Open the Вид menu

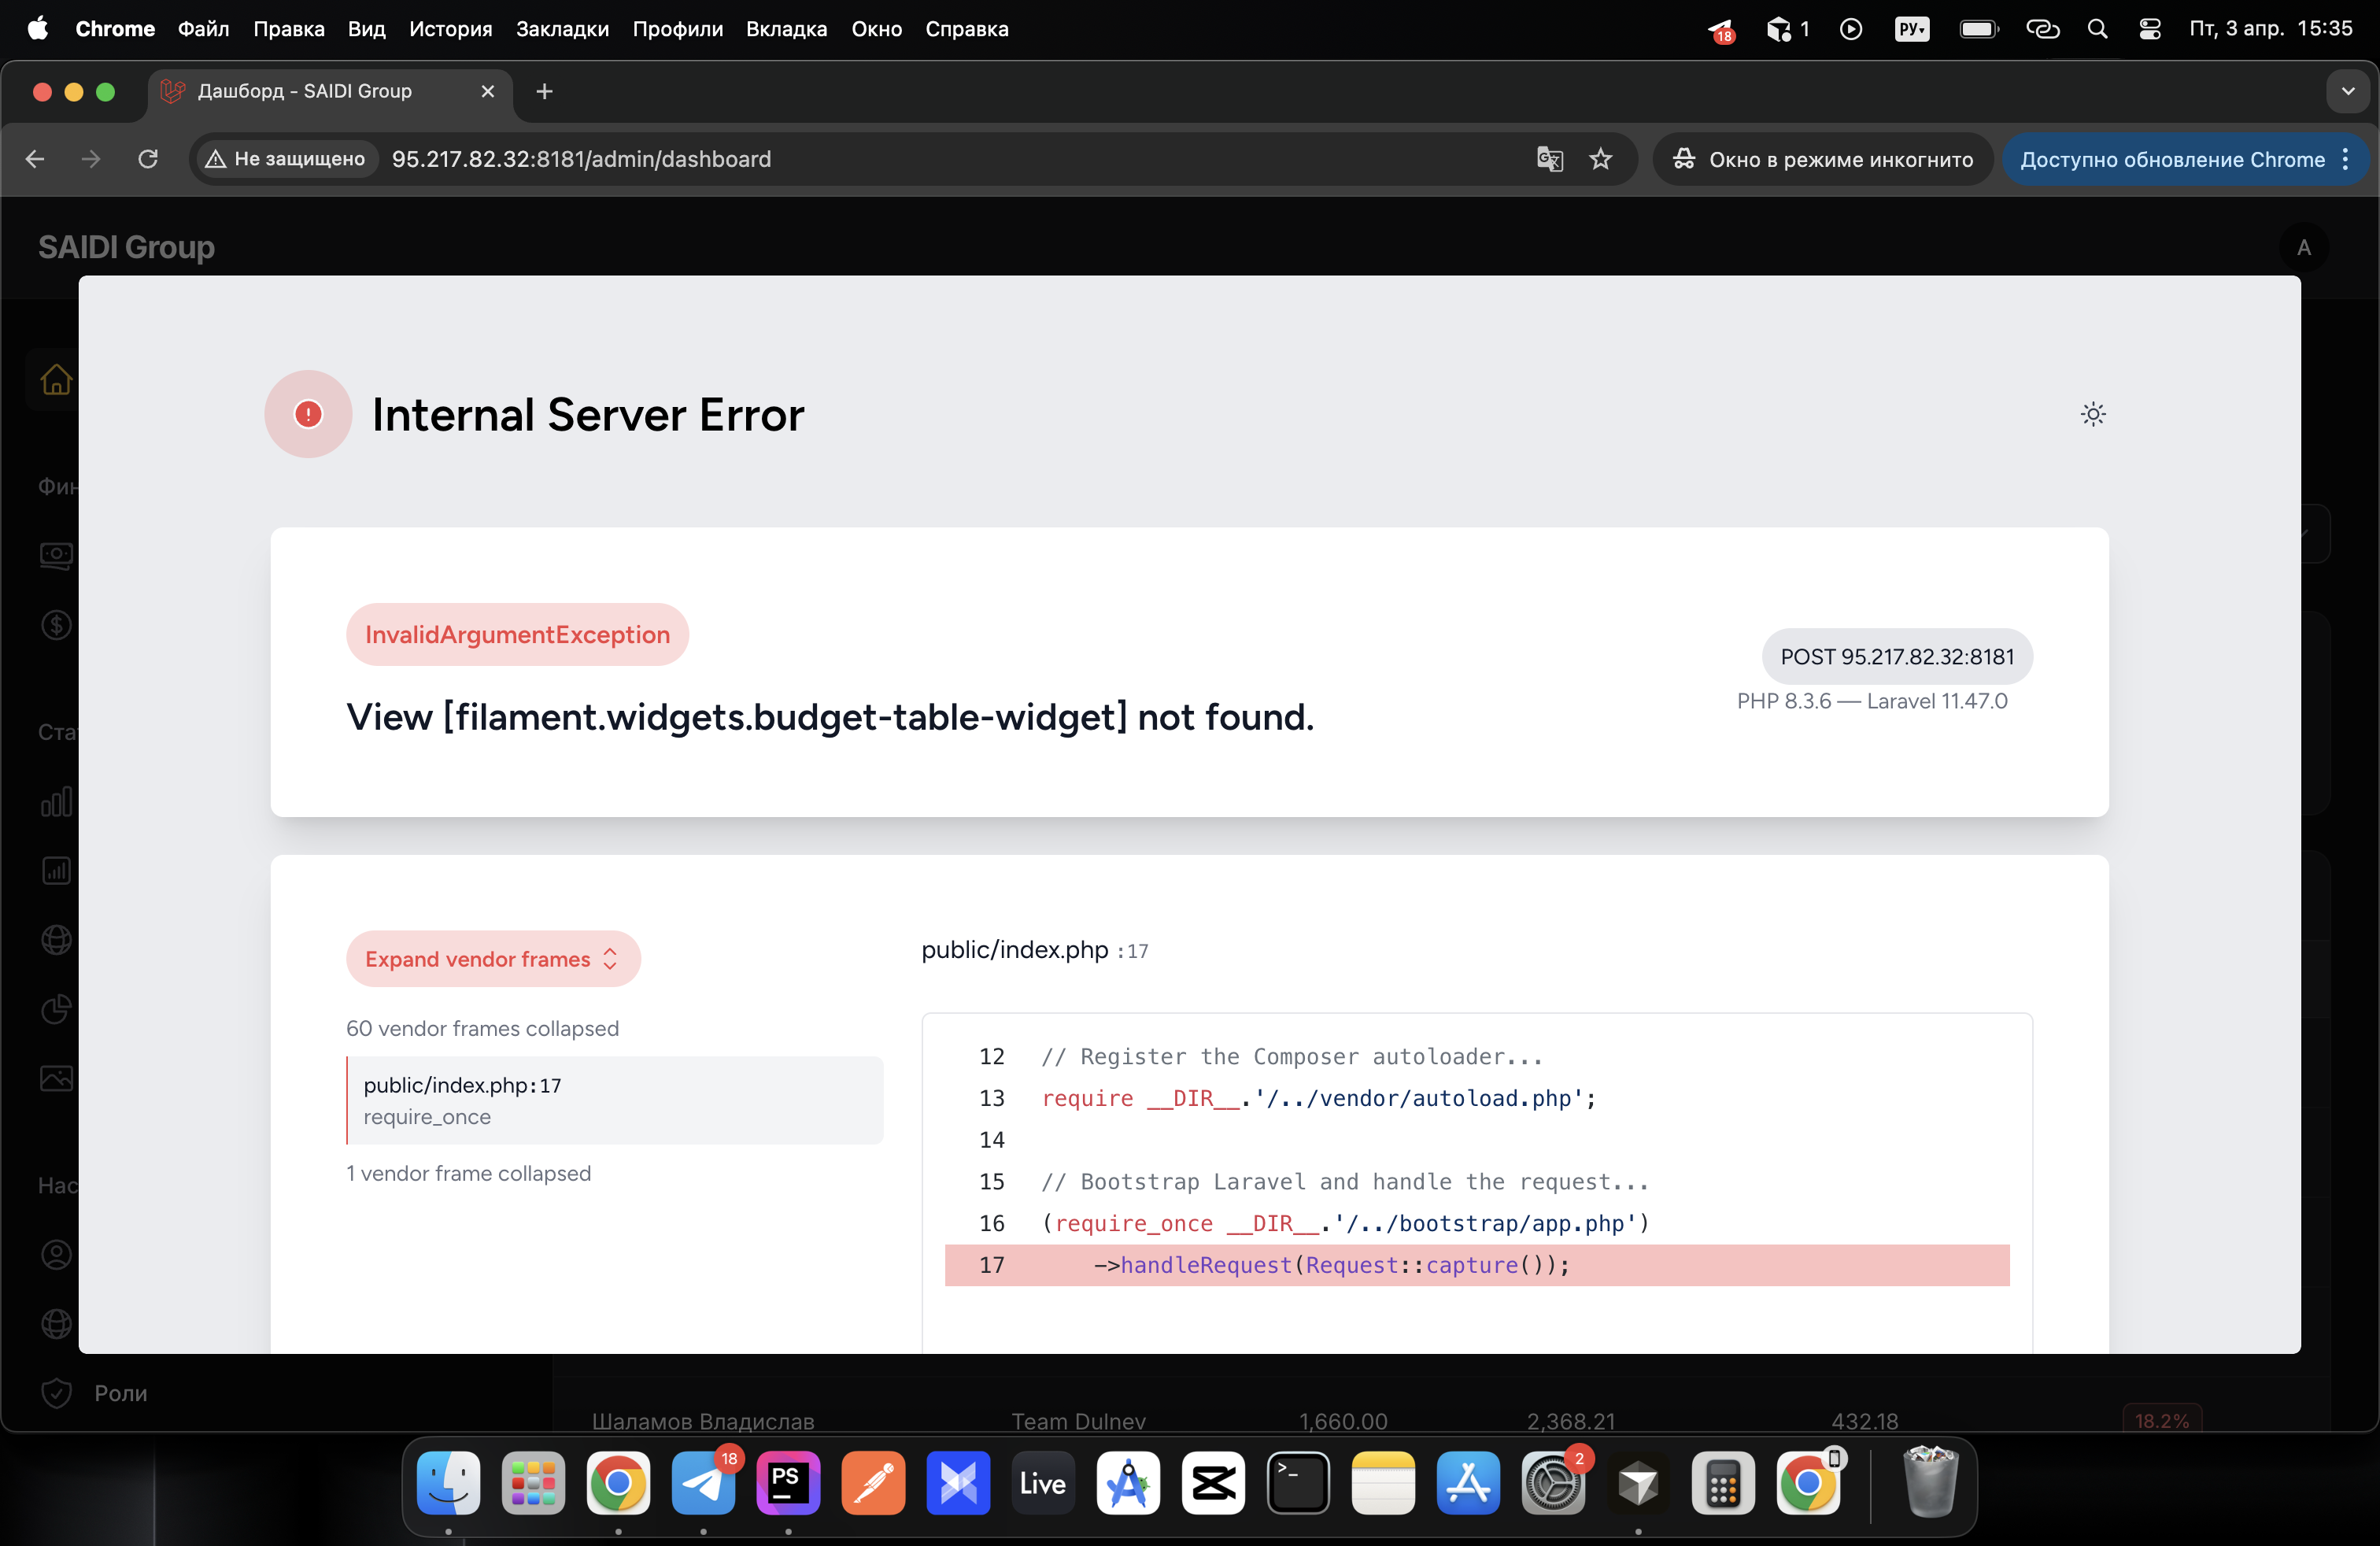367,29
